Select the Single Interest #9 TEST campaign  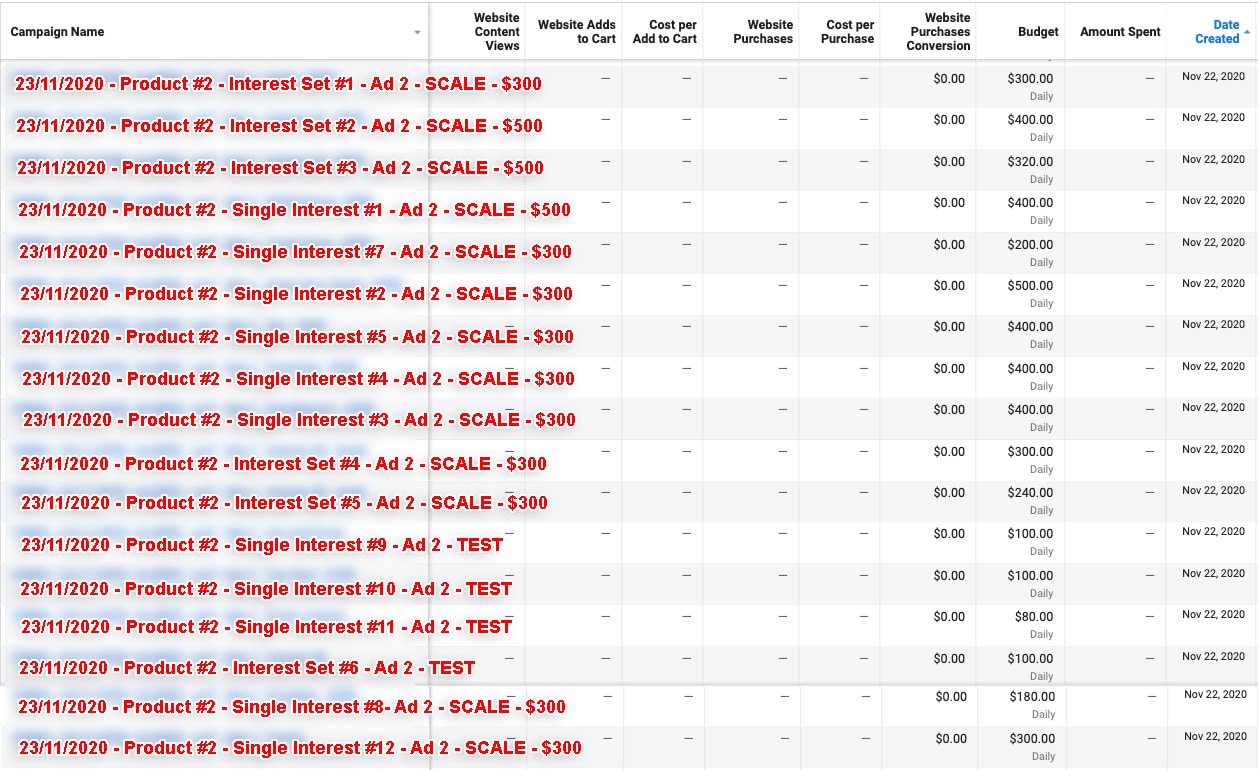[x=262, y=545]
